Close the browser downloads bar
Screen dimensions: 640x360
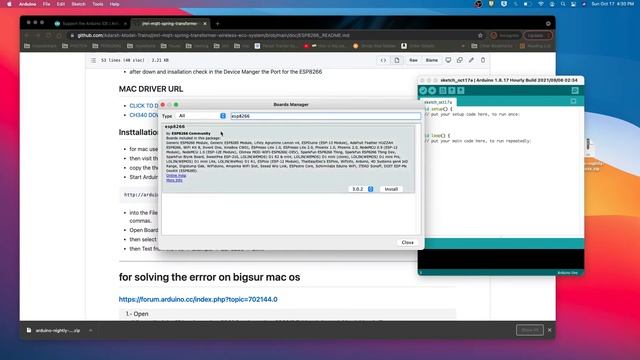pos(549,330)
